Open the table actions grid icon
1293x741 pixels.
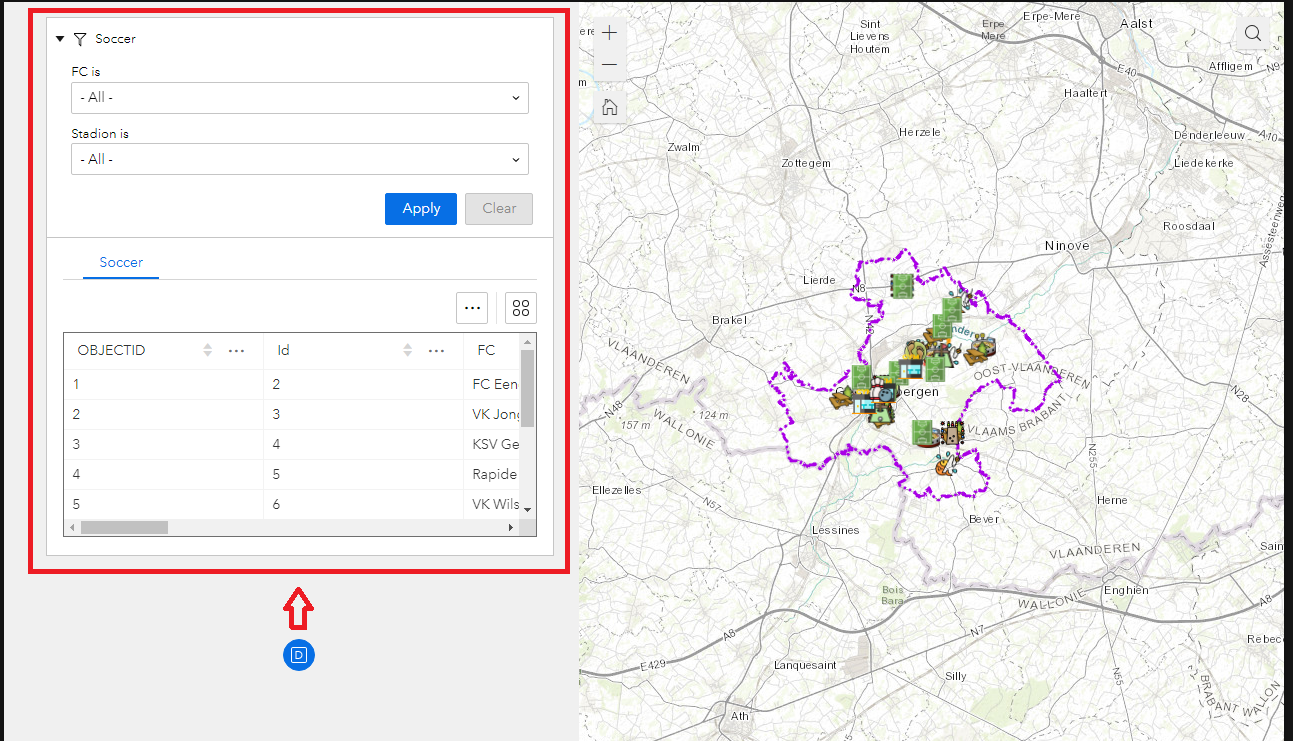coord(520,308)
